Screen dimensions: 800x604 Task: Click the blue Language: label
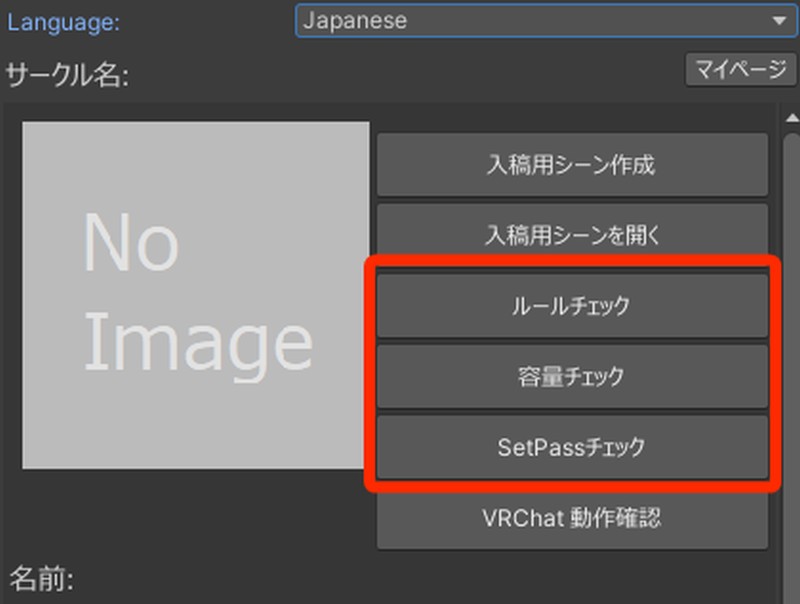[64, 22]
